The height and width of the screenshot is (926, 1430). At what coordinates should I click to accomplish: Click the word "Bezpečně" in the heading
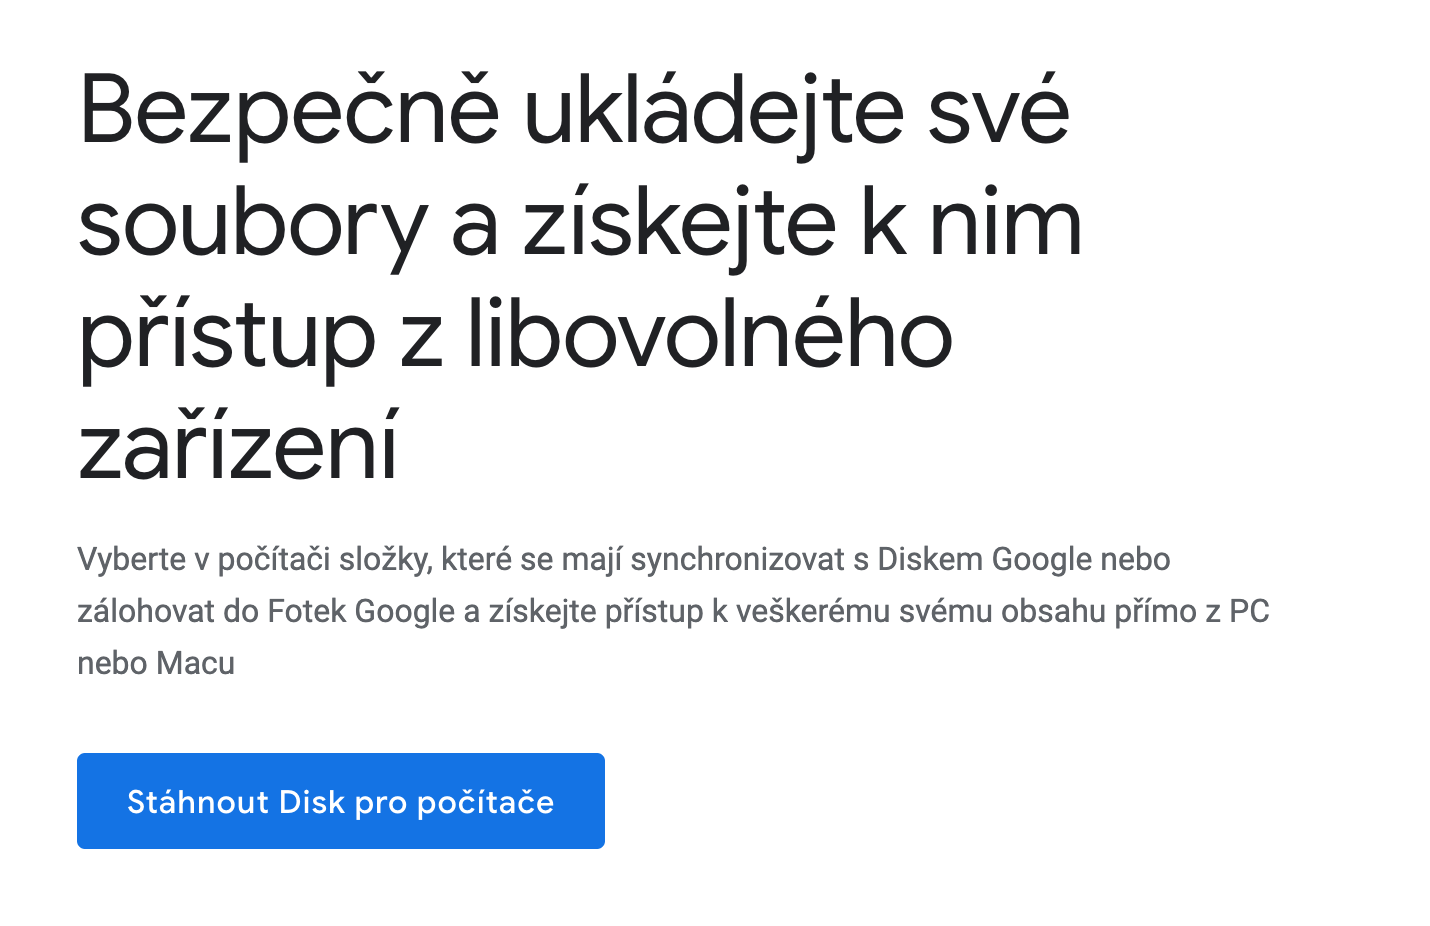(288, 112)
